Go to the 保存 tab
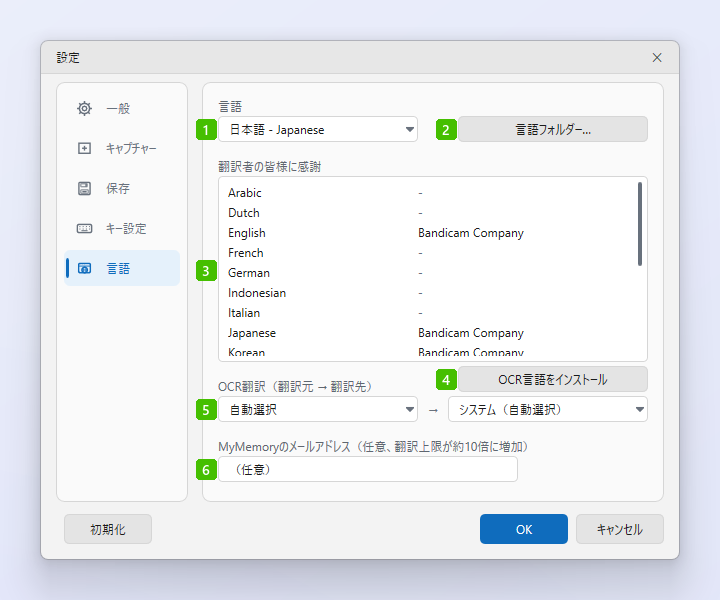Screen dimensions: 720x600 [x=122, y=188]
